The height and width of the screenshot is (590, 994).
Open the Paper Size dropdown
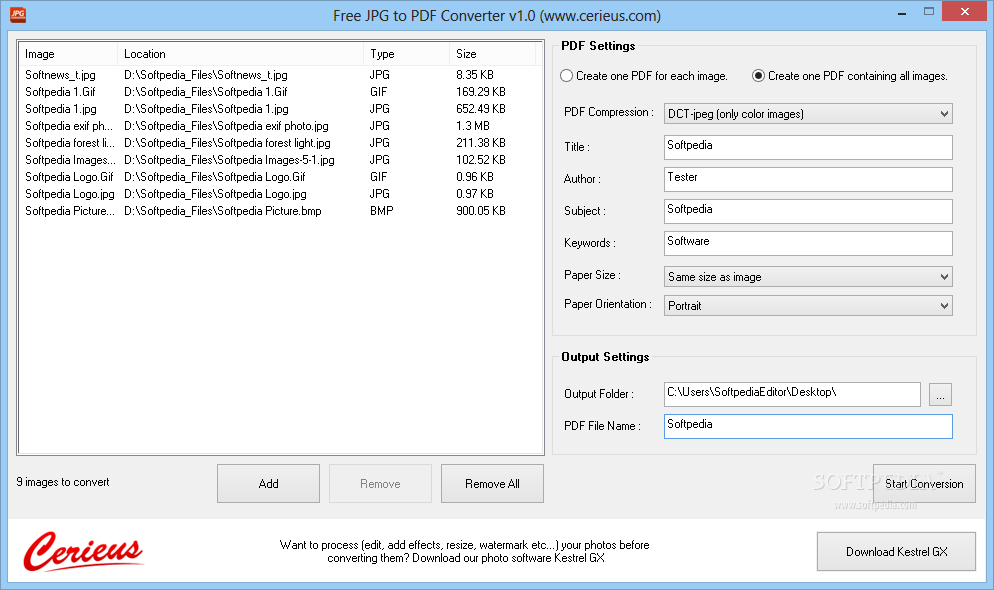point(808,277)
